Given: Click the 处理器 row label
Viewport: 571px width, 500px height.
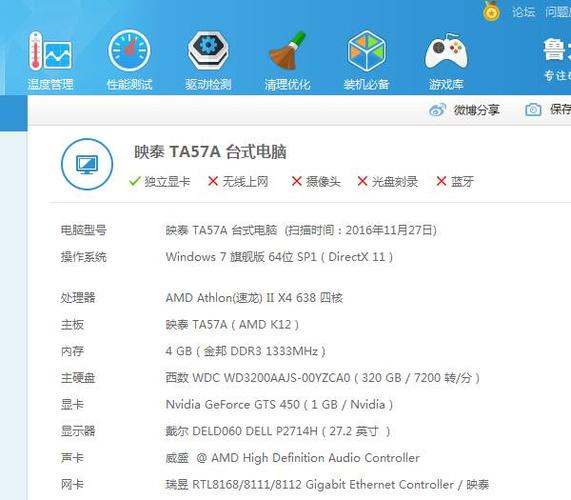Looking at the screenshot, I should pyautogui.click(x=78, y=298).
